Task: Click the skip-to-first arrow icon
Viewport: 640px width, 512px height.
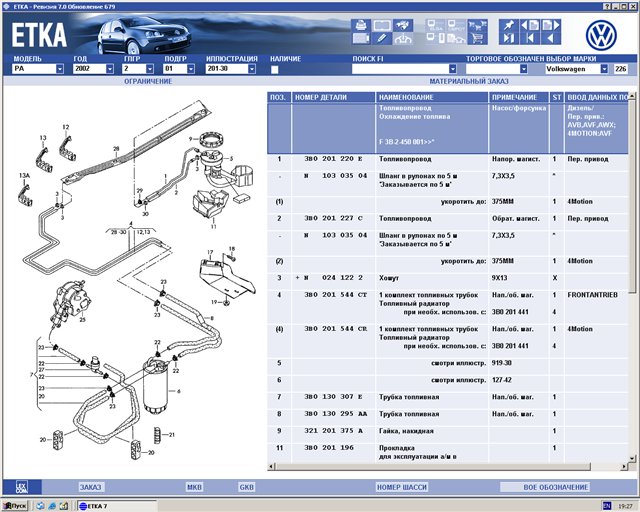Action: pos(530,39)
